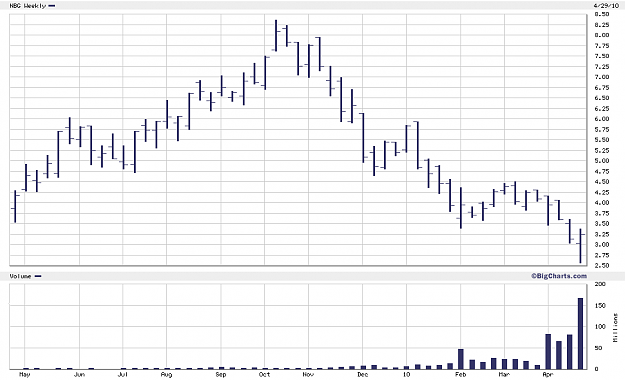Click the "Nov" month label

pyautogui.click(x=308, y=375)
